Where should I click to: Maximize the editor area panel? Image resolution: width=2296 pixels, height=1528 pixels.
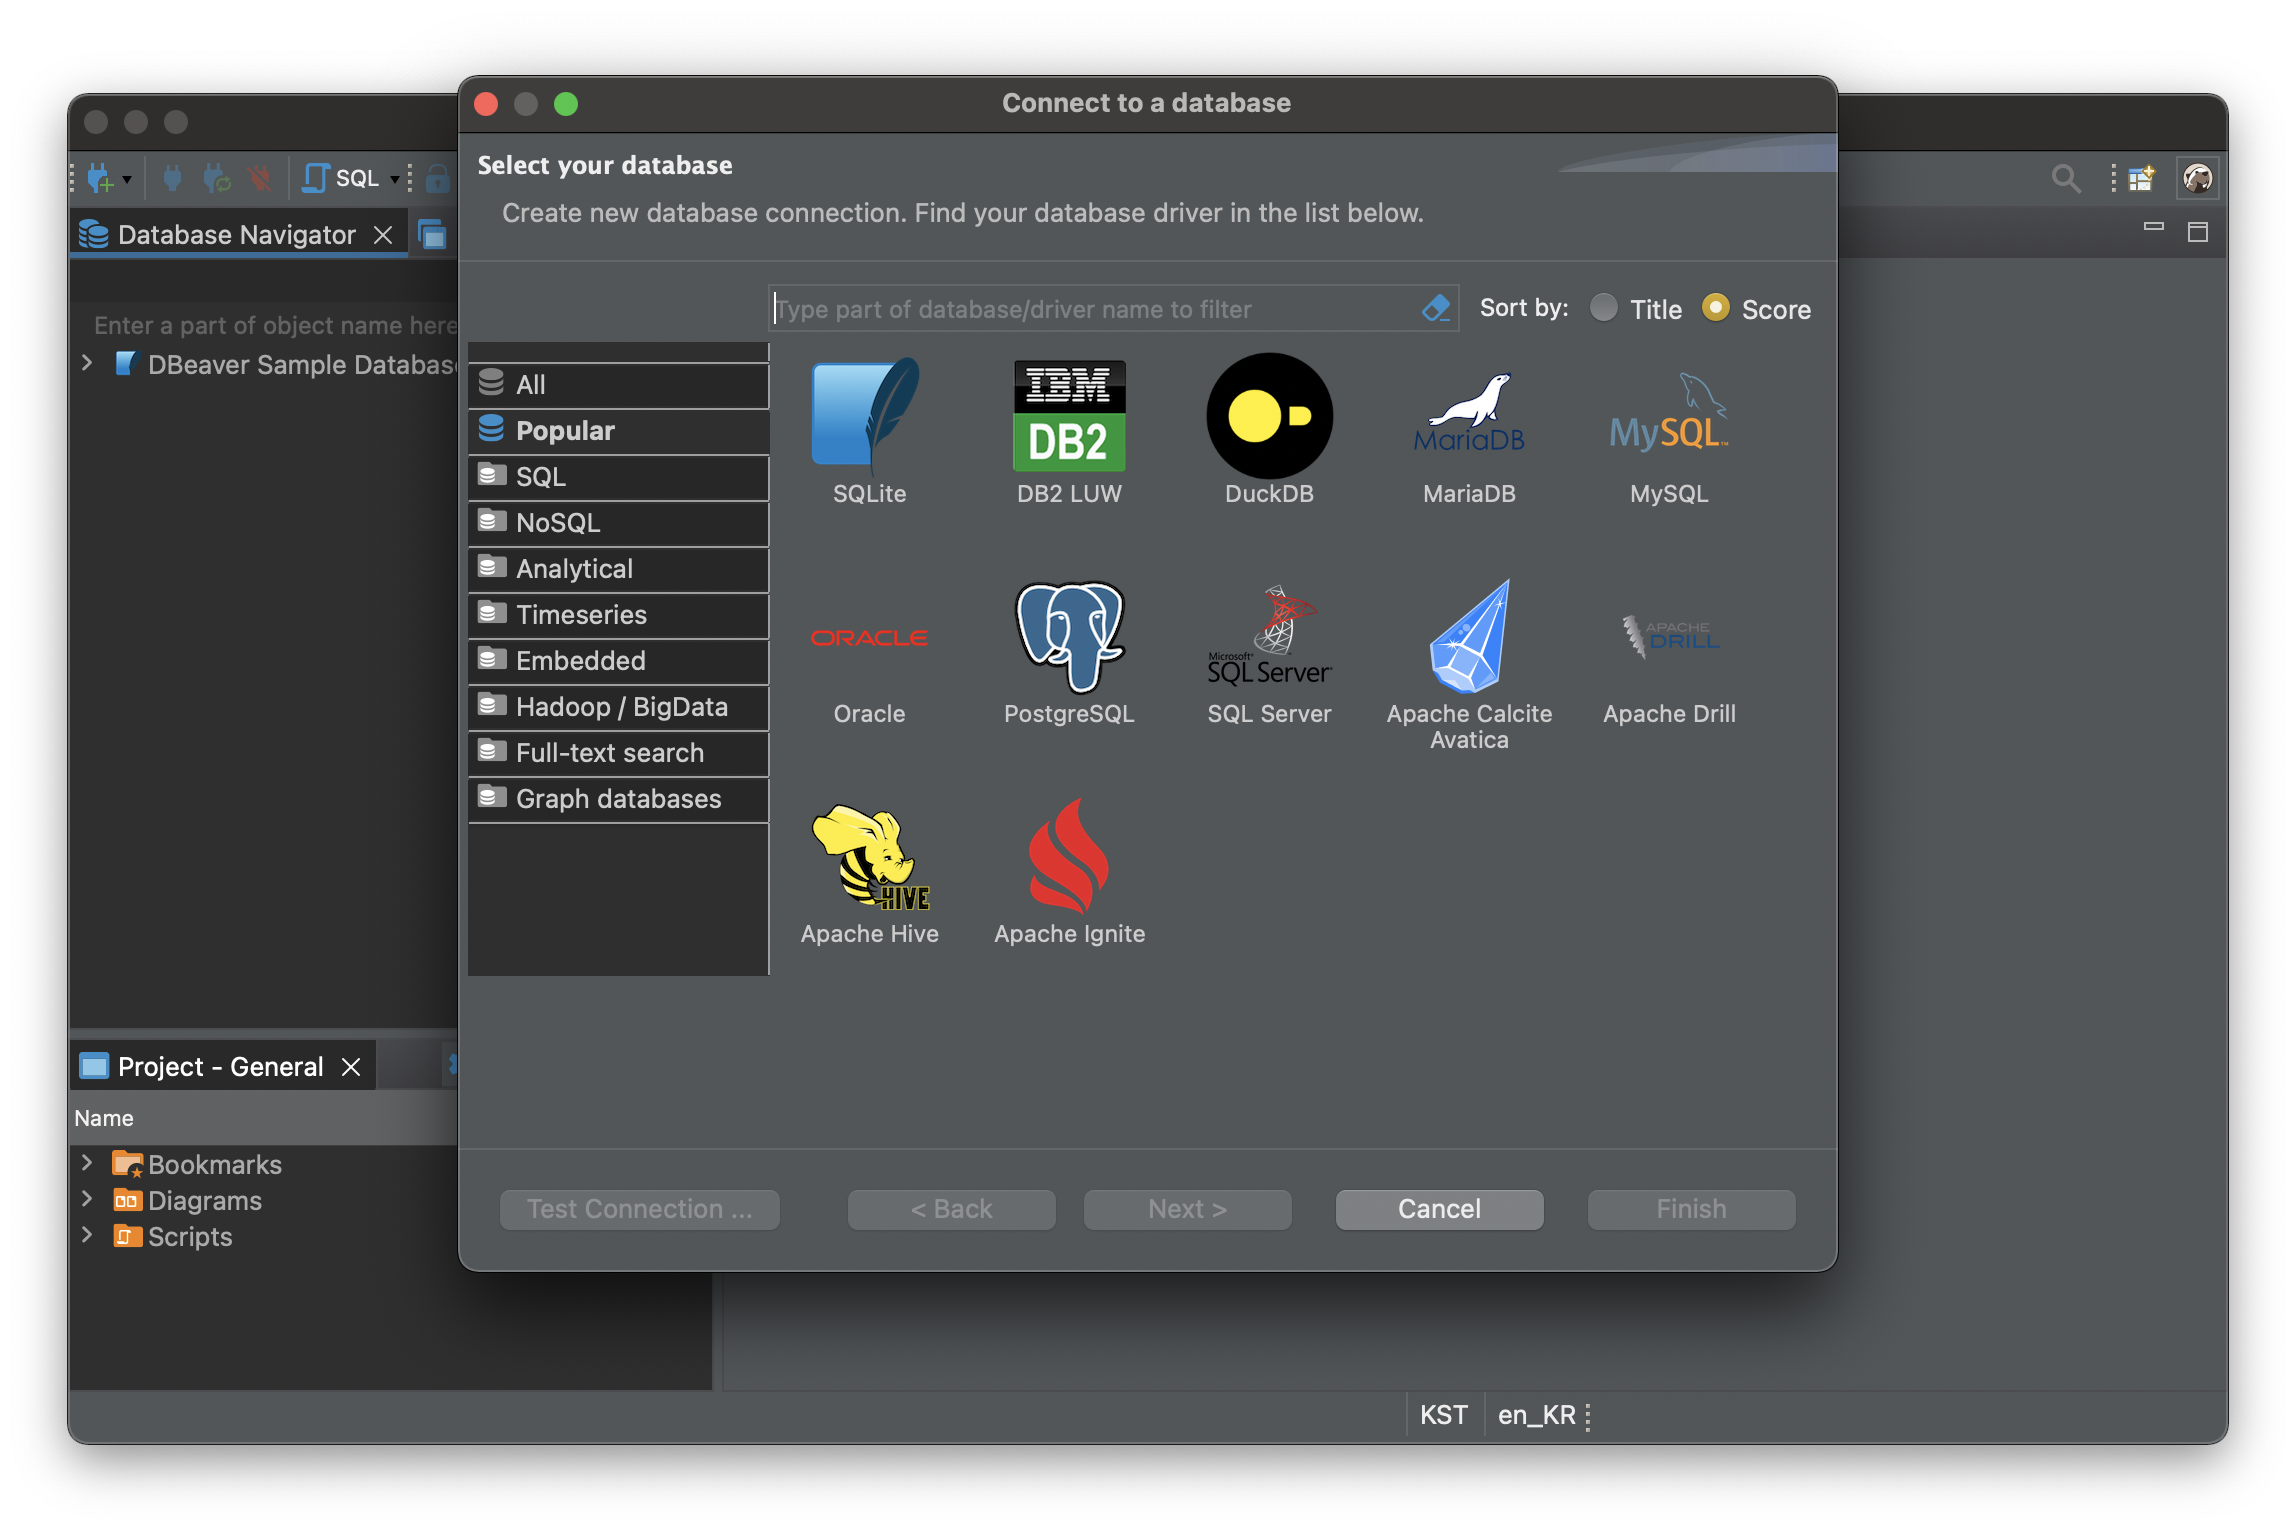tap(2197, 232)
